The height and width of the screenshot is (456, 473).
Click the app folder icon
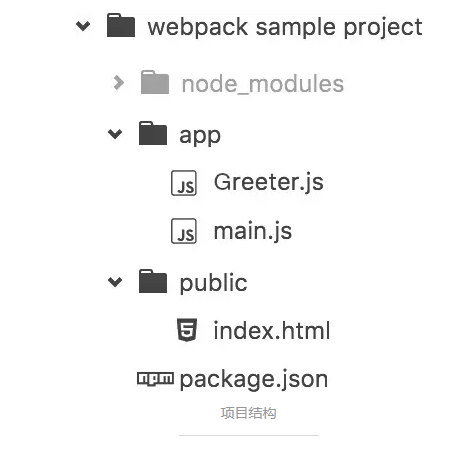pyautogui.click(x=153, y=133)
